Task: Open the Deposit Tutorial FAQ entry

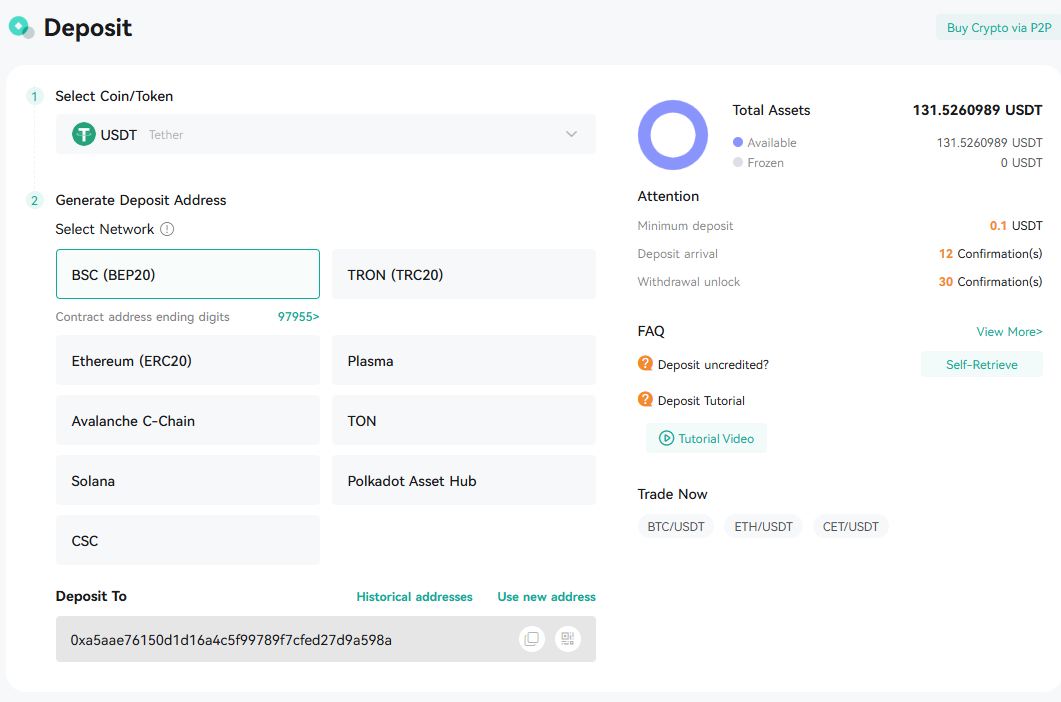Action: pos(701,400)
